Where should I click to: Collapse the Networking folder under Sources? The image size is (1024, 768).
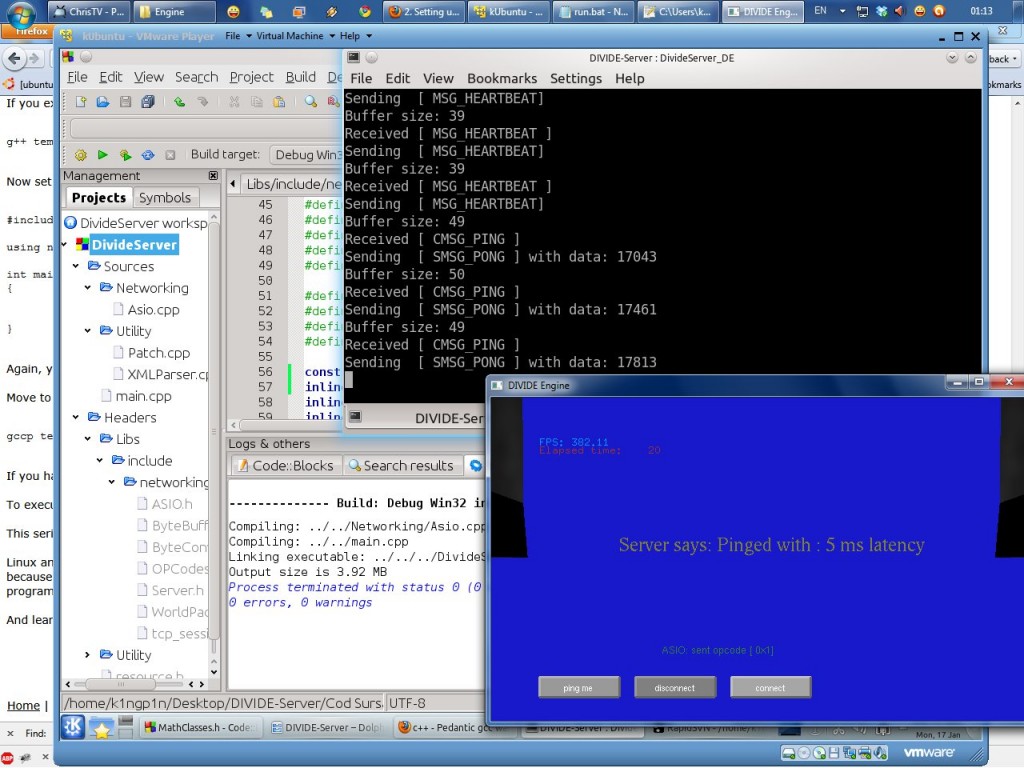(88, 288)
